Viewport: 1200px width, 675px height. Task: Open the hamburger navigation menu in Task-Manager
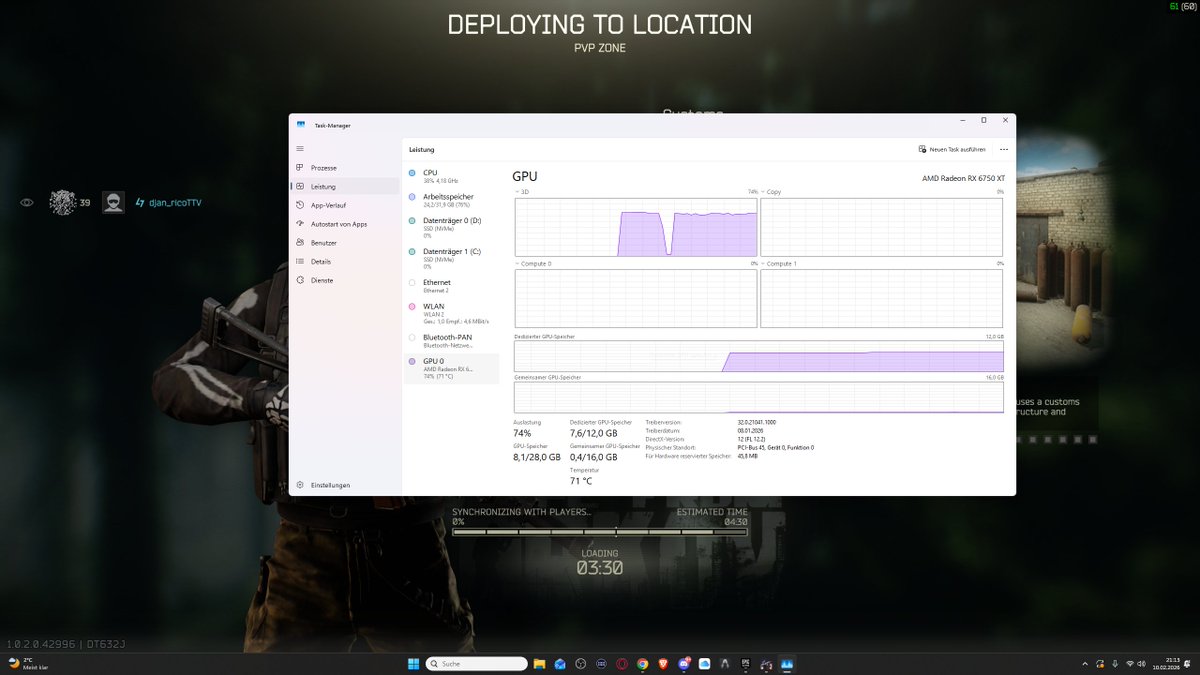[300, 148]
